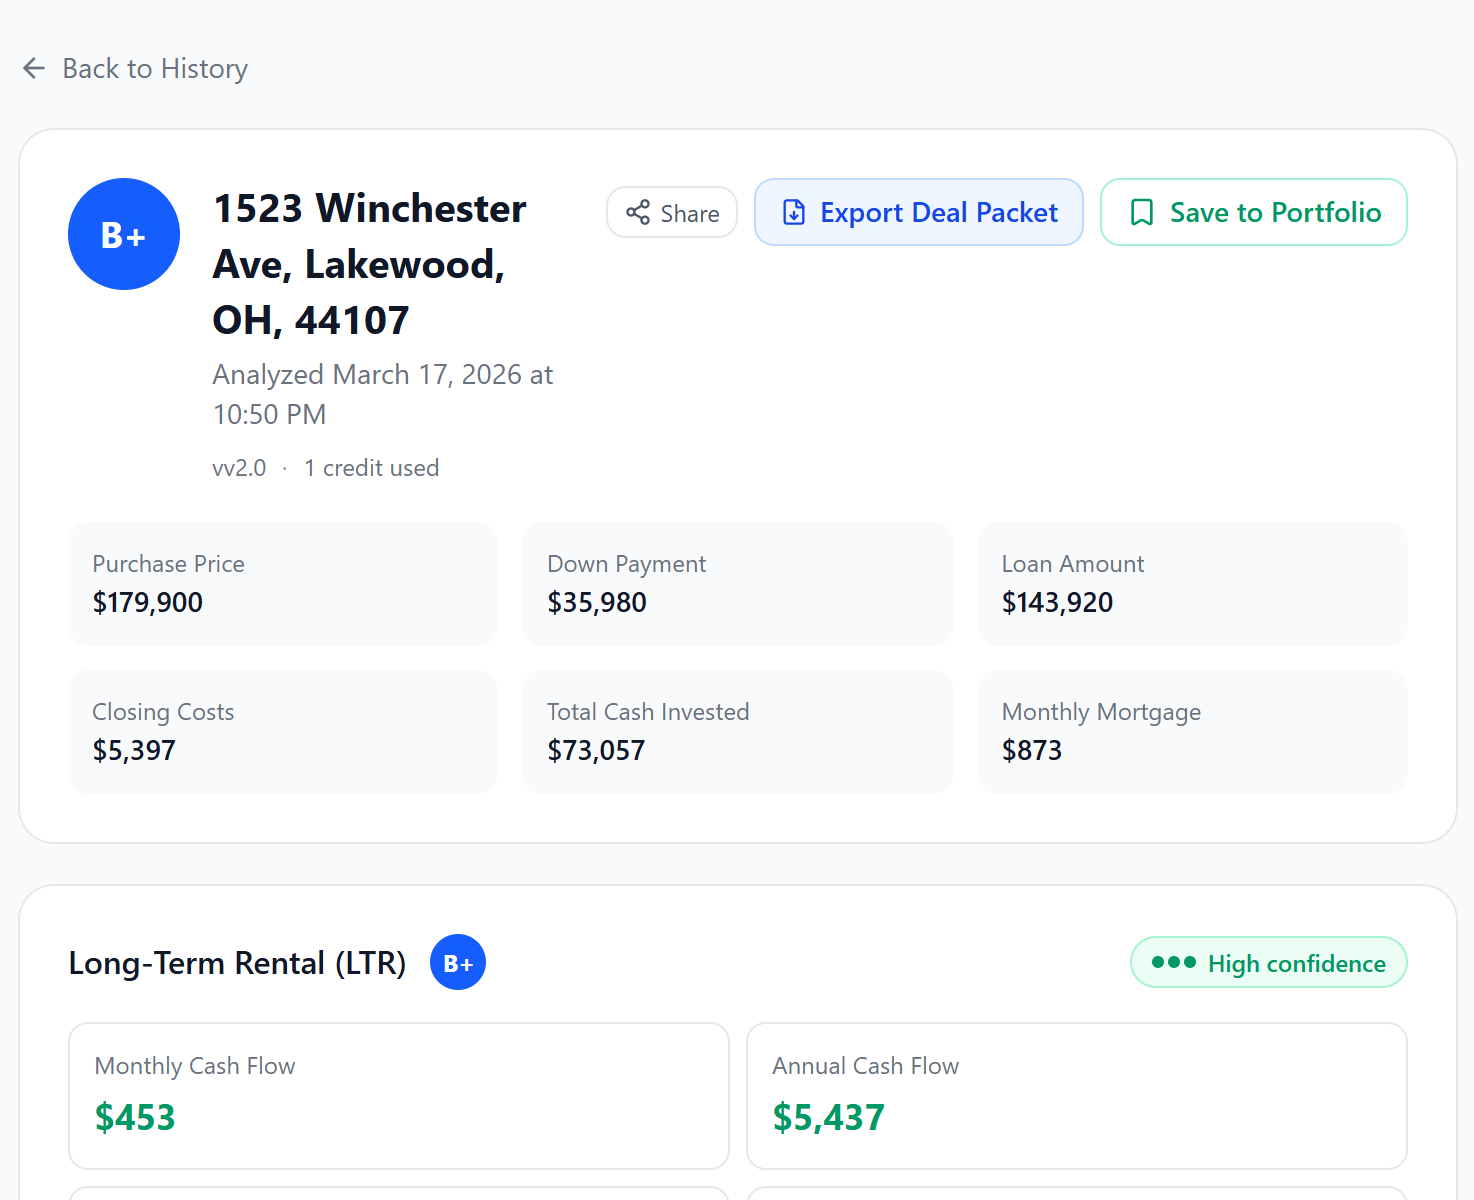
Task: Go back to History page
Action: tap(154, 68)
